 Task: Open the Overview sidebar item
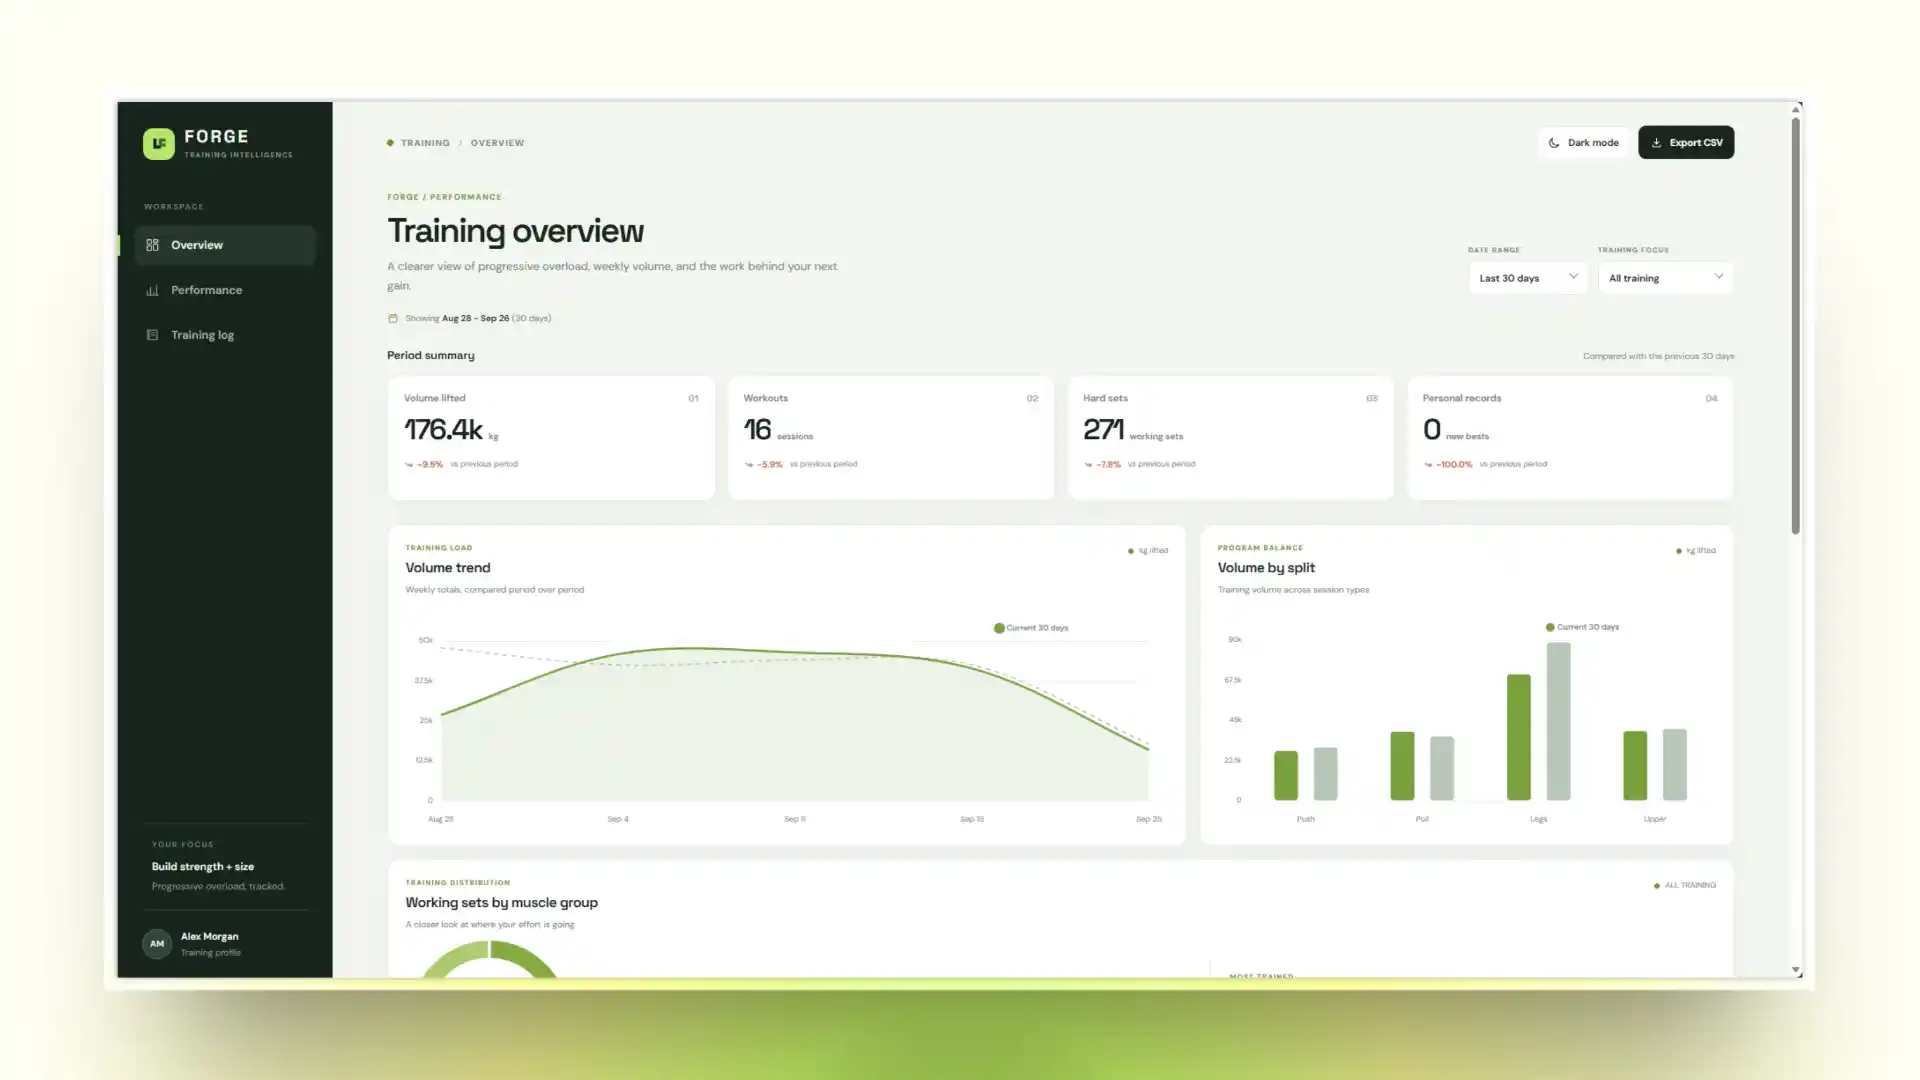click(x=225, y=245)
